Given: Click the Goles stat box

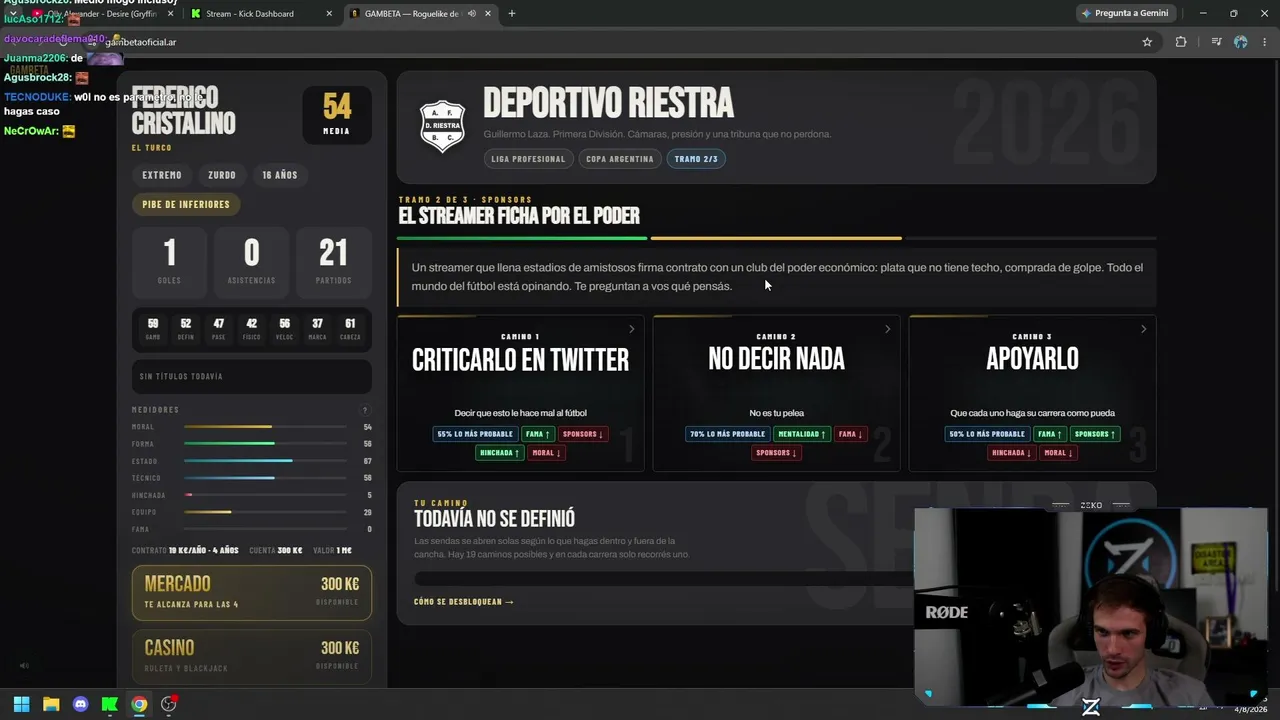Looking at the screenshot, I should point(169,262).
